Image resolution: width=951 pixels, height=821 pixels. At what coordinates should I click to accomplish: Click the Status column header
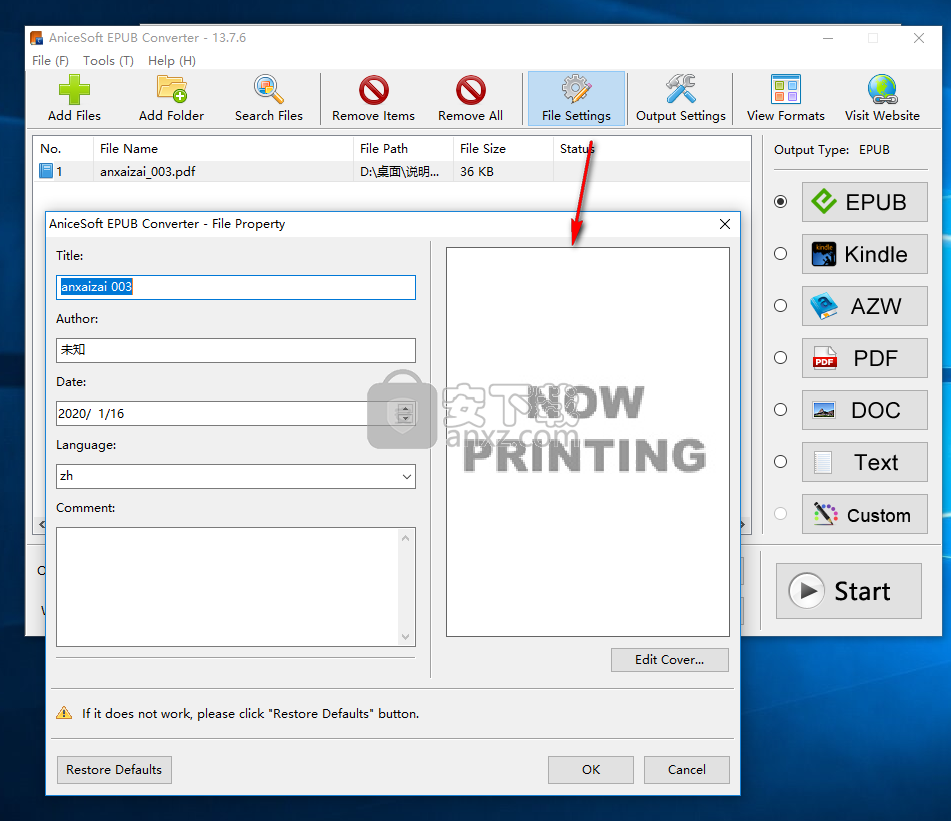point(652,149)
